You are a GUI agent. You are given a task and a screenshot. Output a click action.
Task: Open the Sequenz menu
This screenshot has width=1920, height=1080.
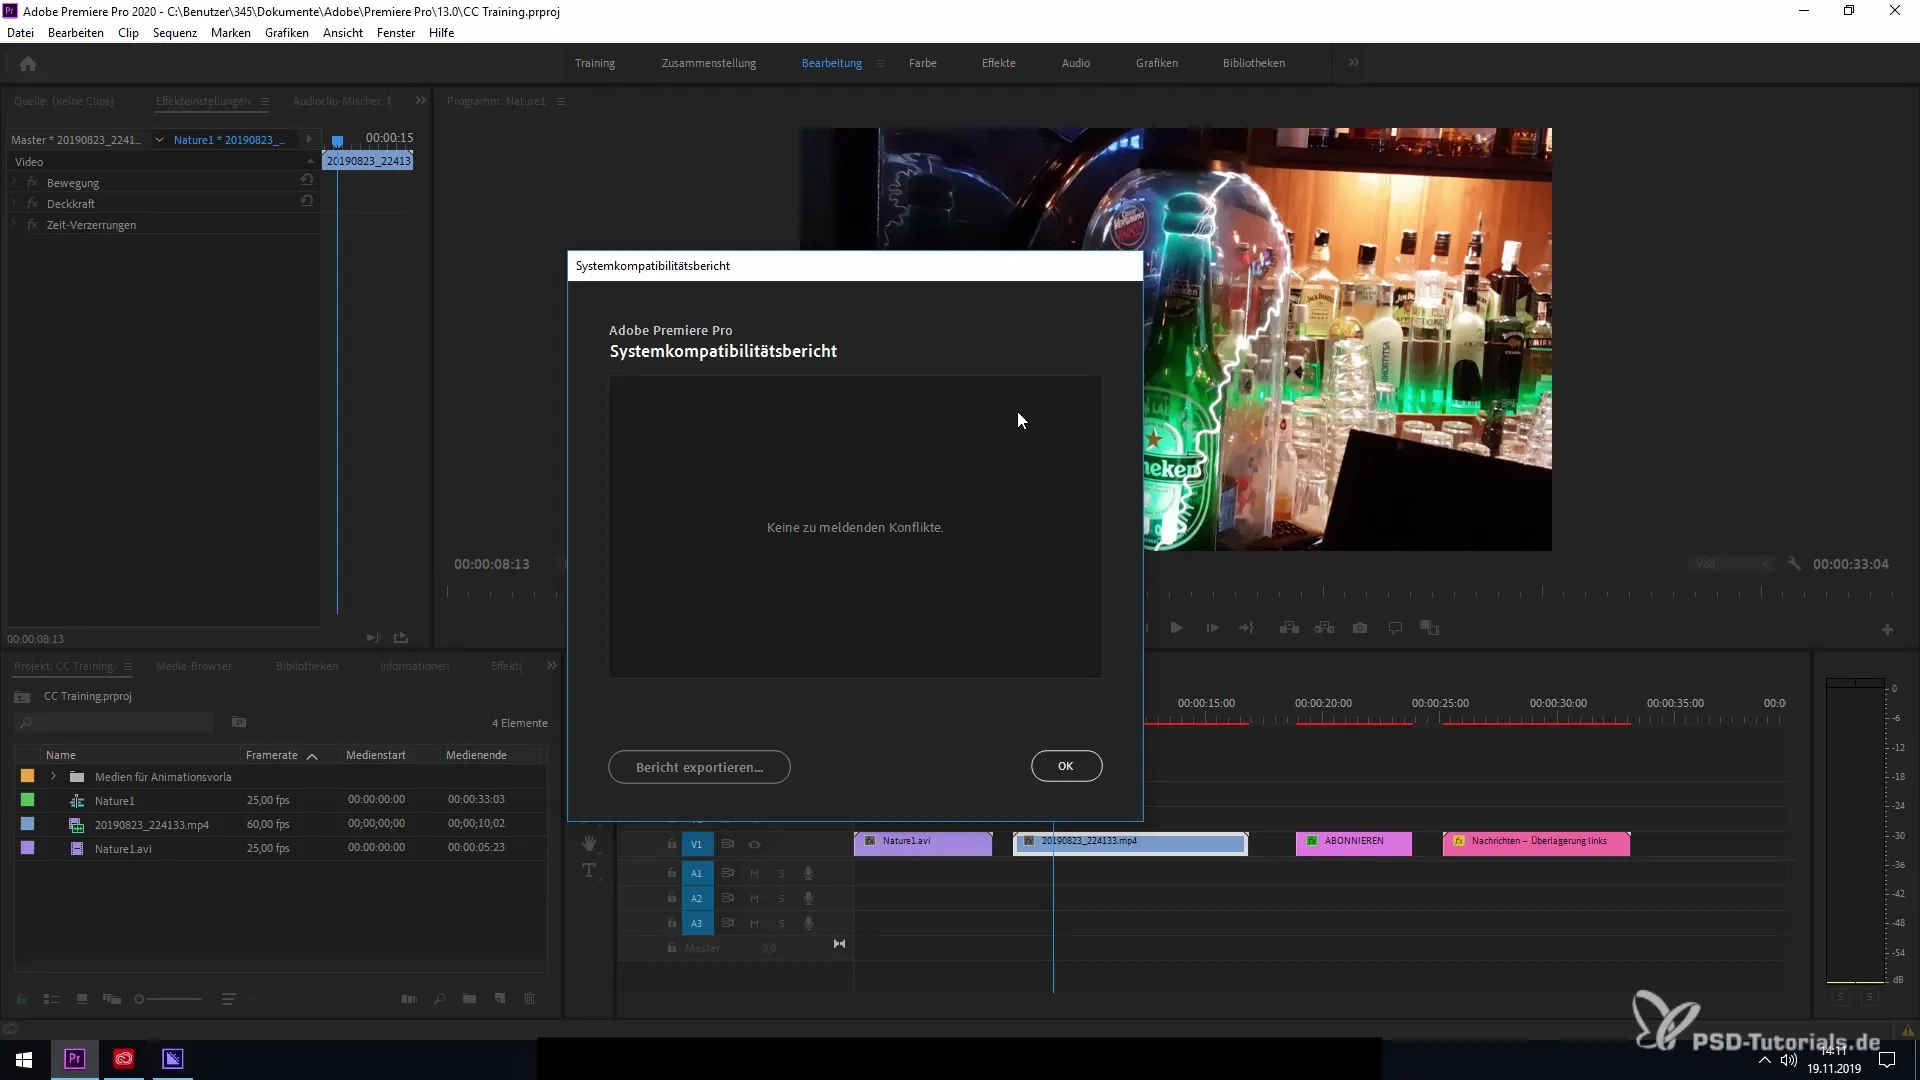pos(175,33)
